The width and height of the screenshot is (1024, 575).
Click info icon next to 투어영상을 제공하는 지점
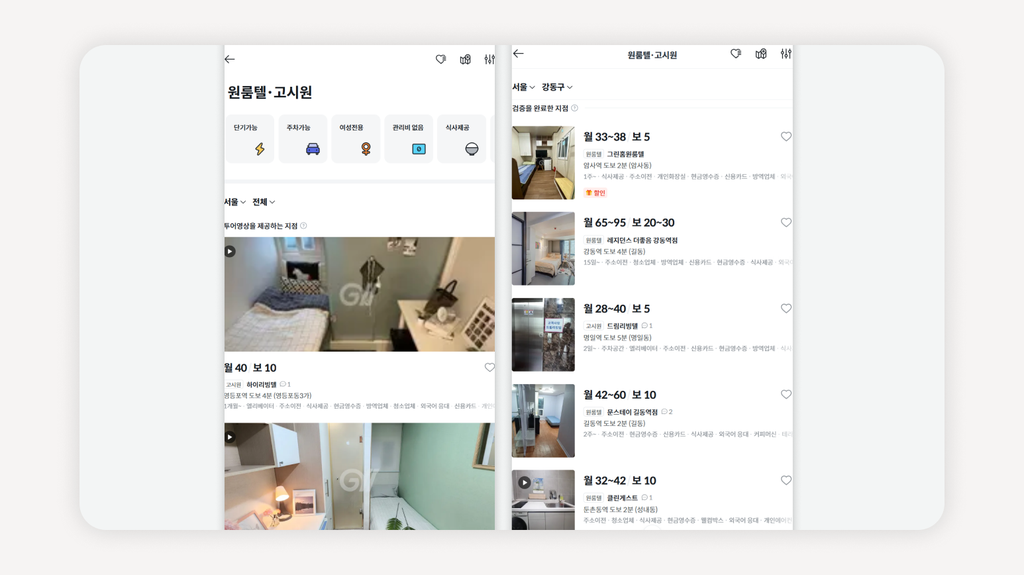tap(304, 226)
